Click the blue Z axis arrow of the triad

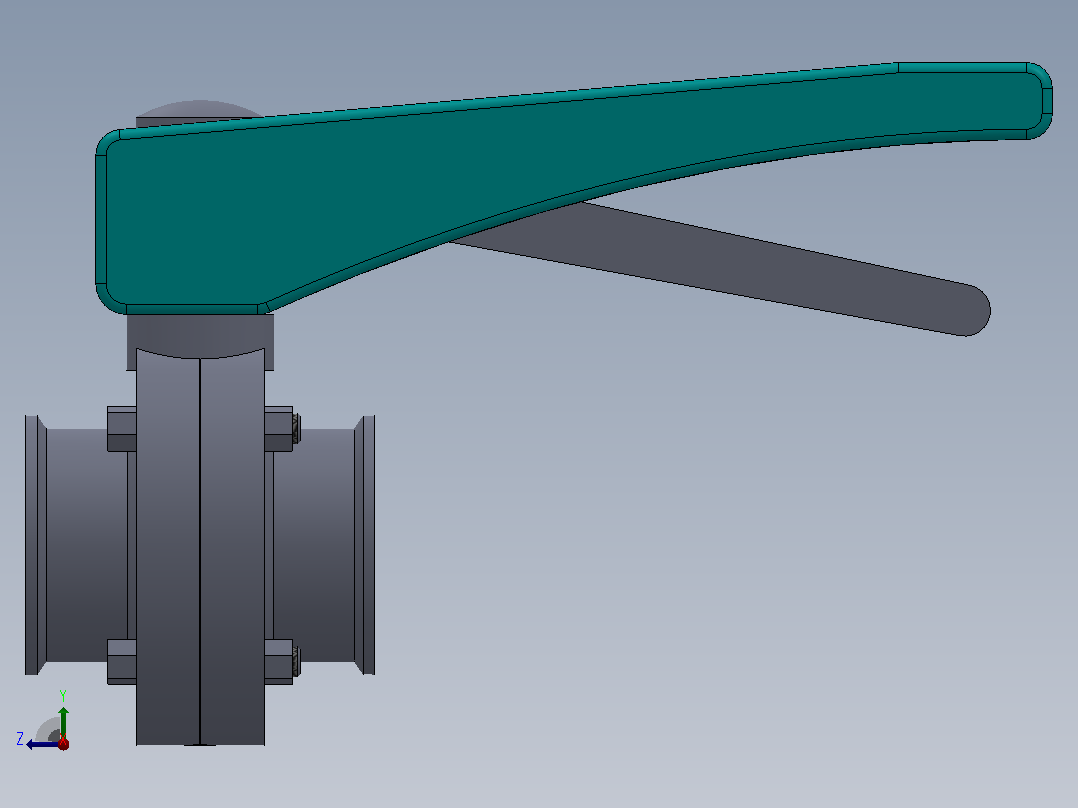point(41,744)
